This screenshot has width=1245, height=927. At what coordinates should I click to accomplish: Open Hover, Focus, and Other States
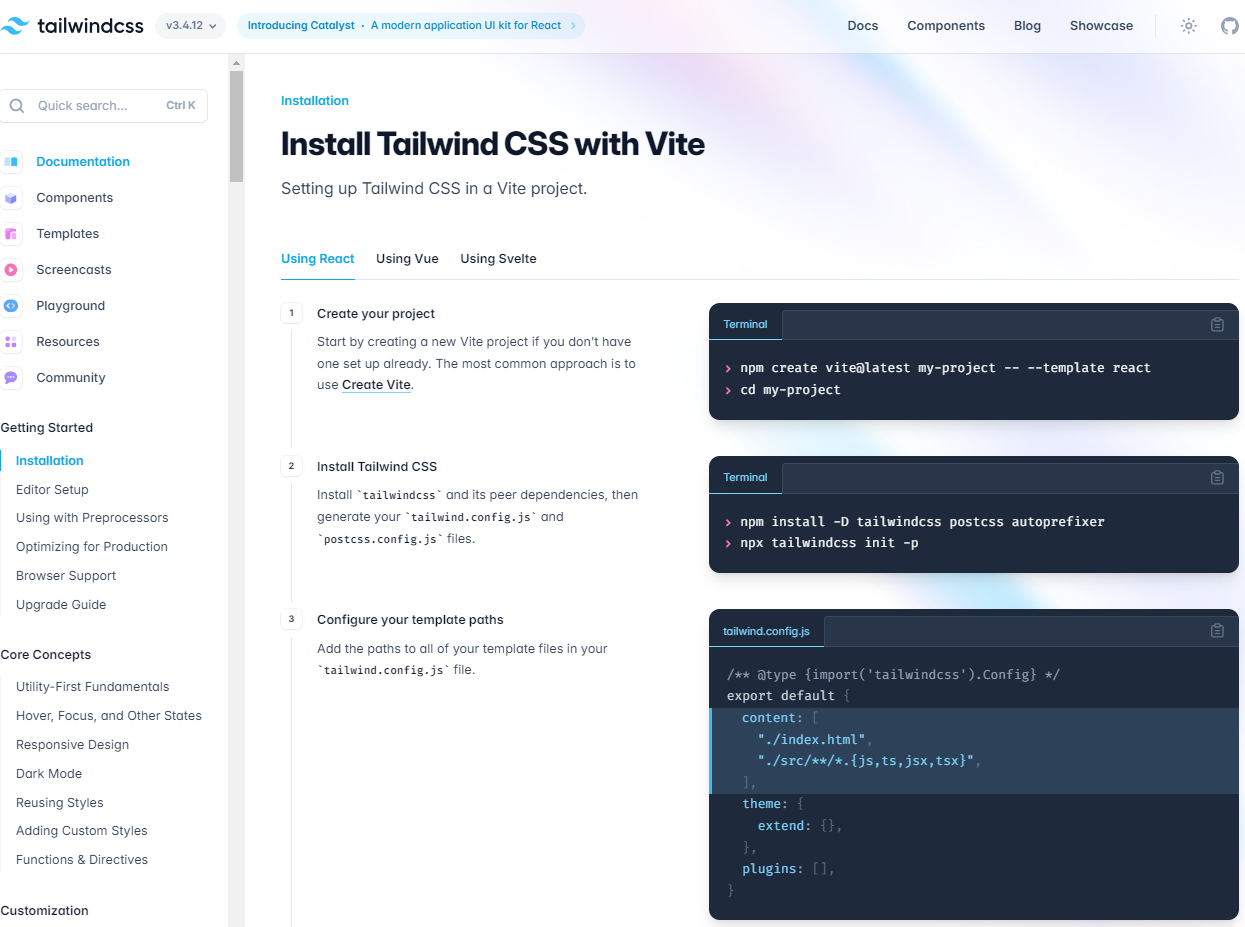(109, 716)
